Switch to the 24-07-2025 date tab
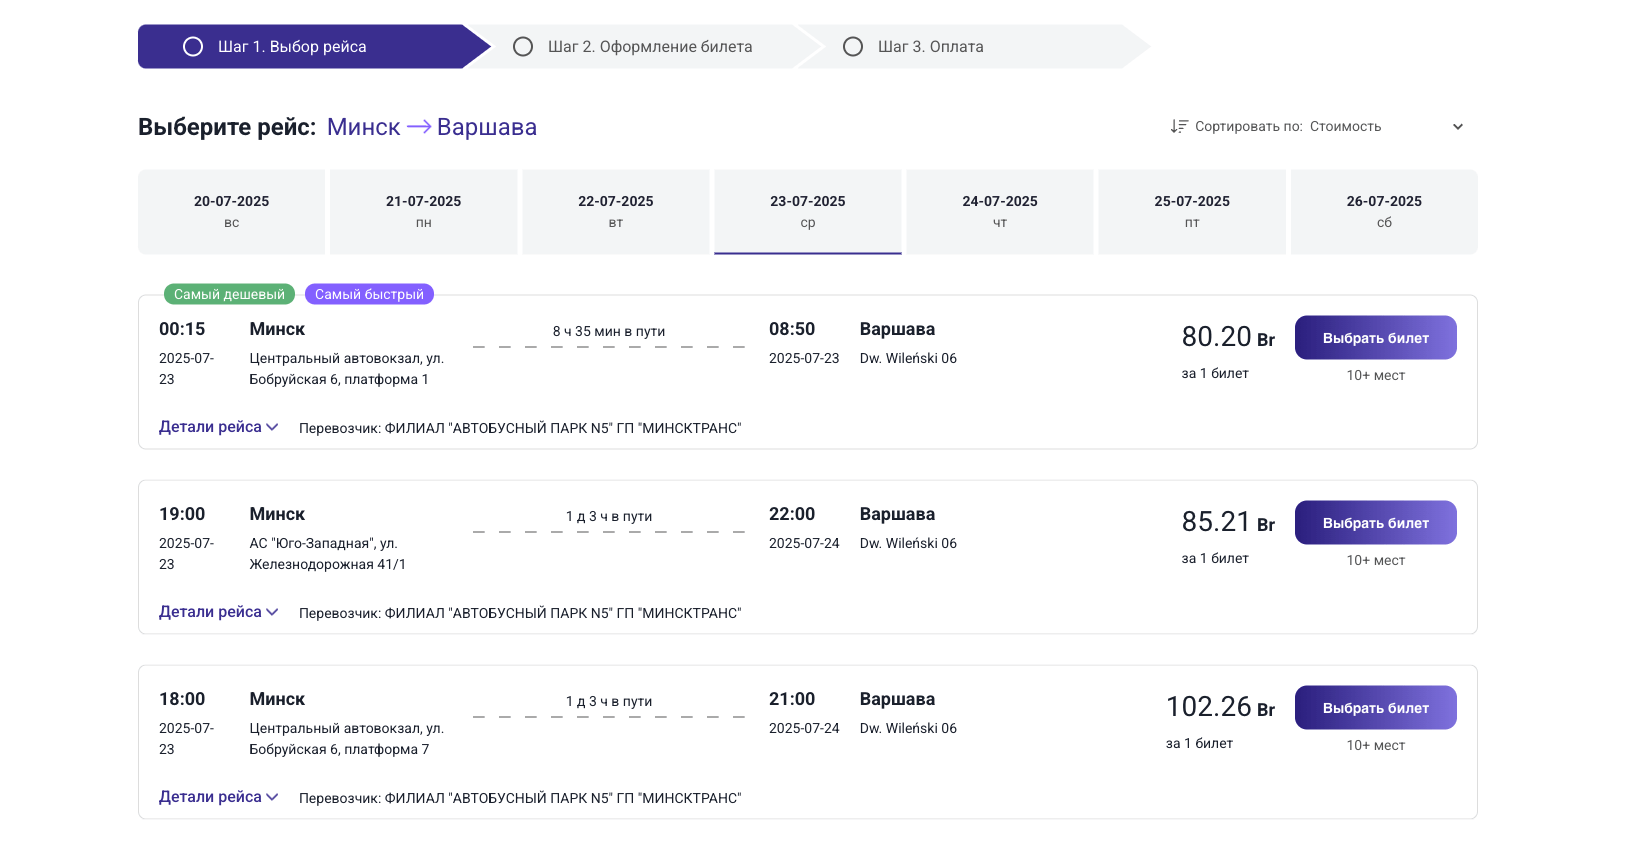 (x=999, y=211)
